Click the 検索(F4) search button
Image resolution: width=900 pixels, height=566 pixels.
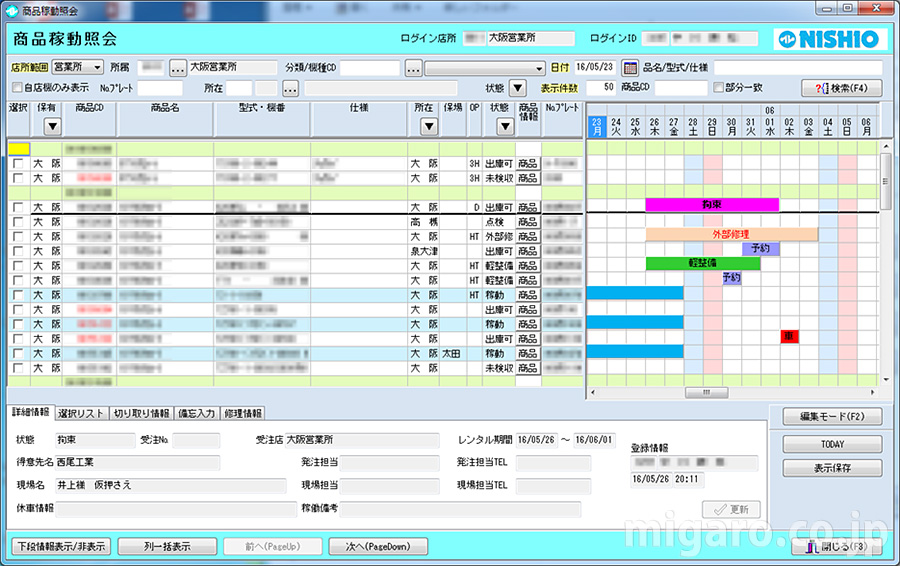(842, 88)
